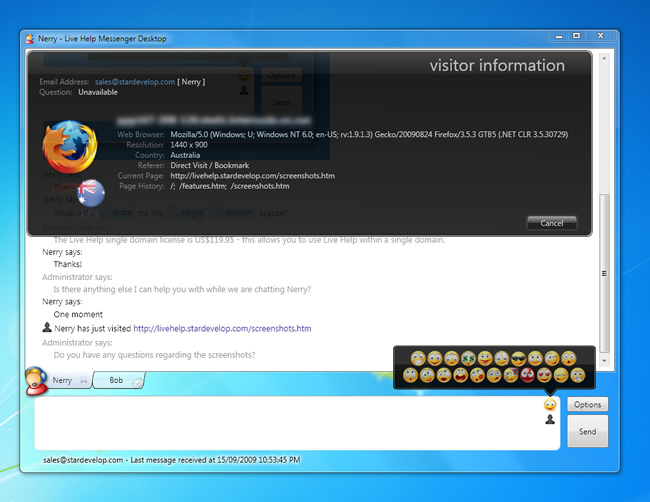Image resolution: width=650 pixels, height=502 pixels.
Task: Insert the sealed-mouth emoticon at row end
Action: (578, 375)
